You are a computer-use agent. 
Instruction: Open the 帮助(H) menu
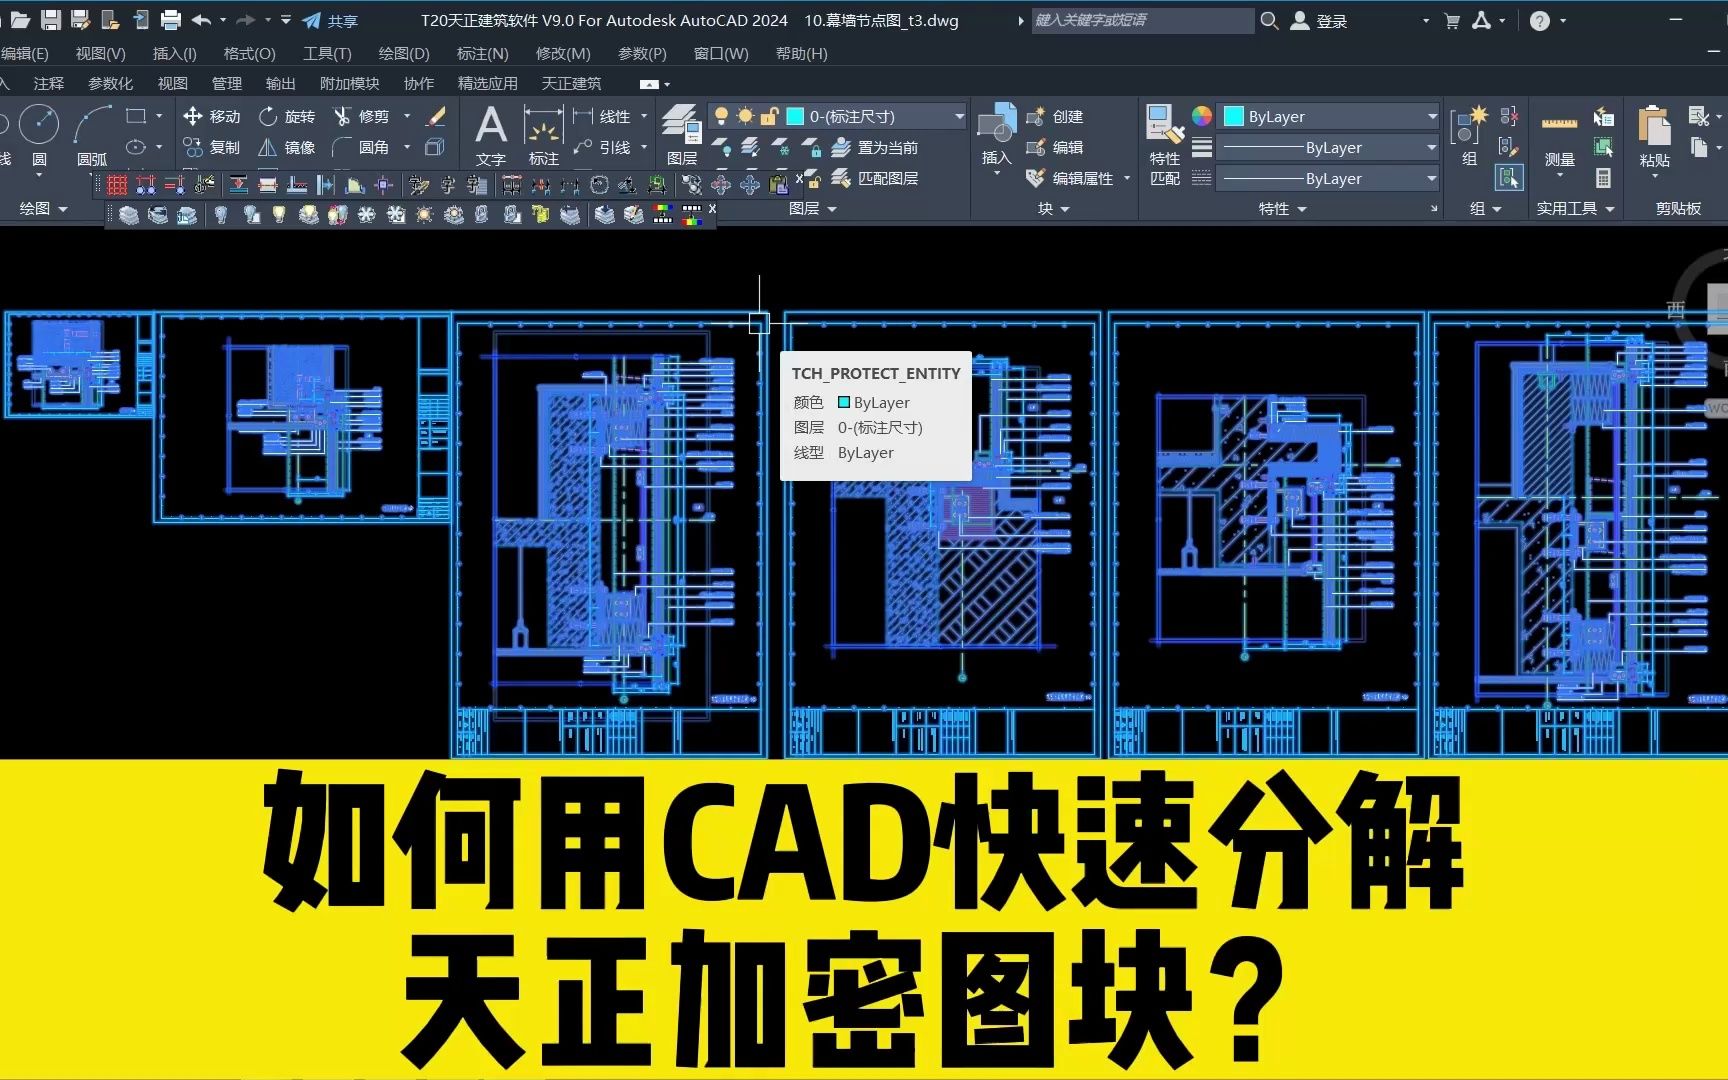pos(801,53)
